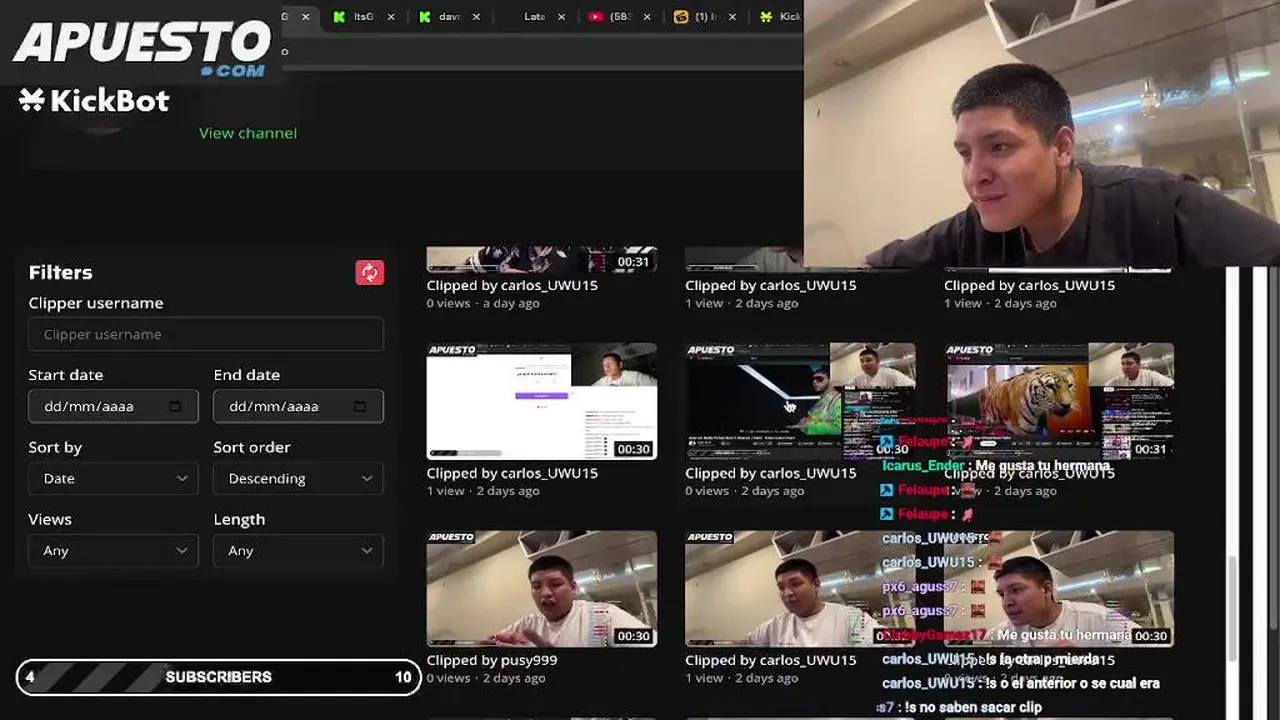Open the partial top thumbnail showing 00:31

[541, 259]
